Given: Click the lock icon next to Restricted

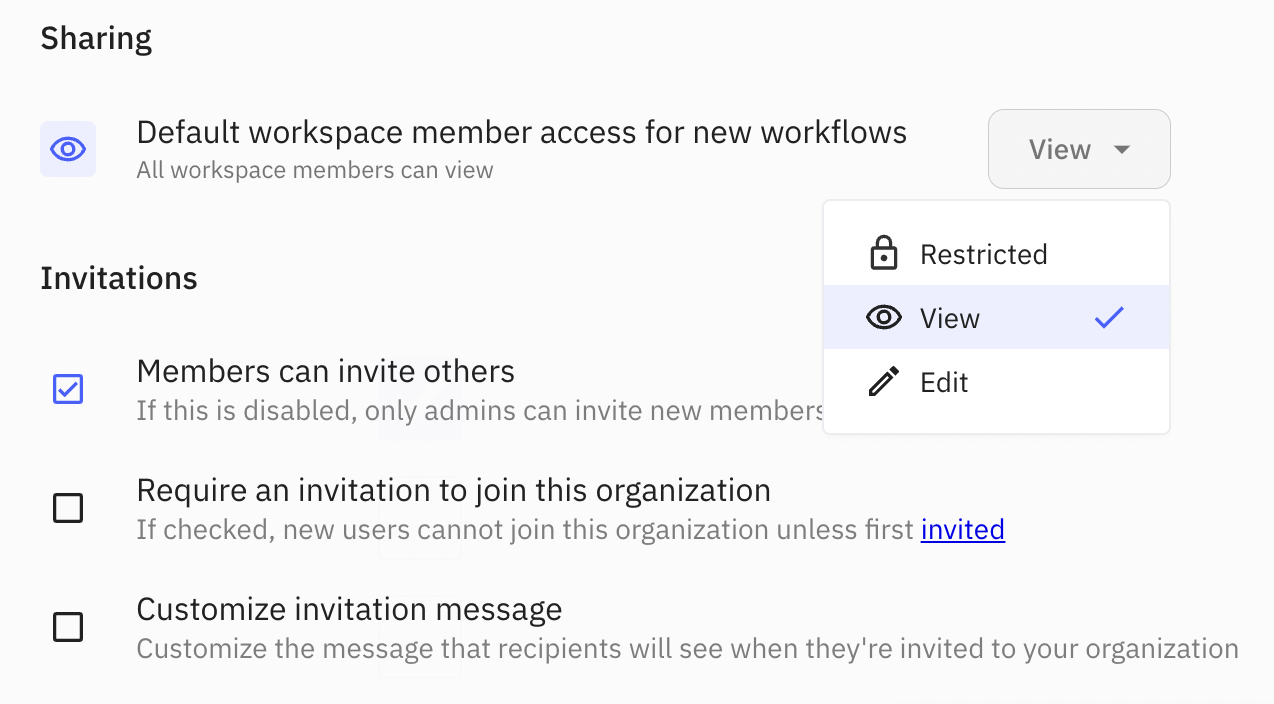Looking at the screenshot, I should coord(883,254).
